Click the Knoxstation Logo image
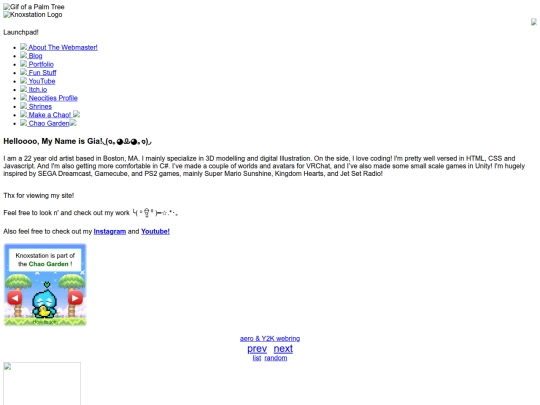540x405 pixels. pos(33,15)
